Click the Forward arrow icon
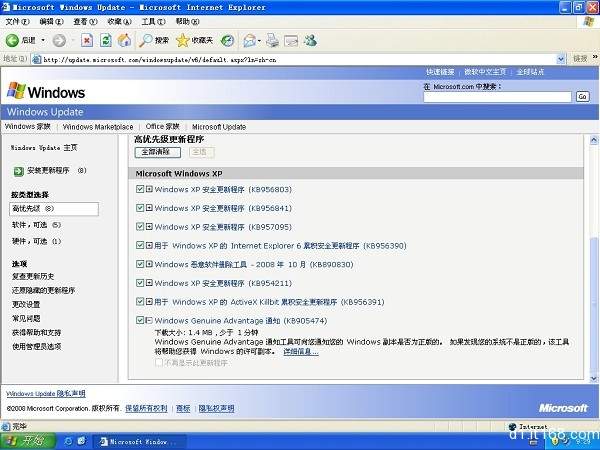The height and width of the screenshot is (450, 600). click(59, 40)
